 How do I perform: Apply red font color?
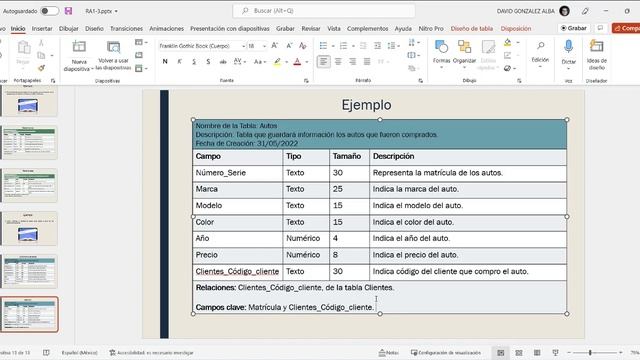[x=297, y=62]
